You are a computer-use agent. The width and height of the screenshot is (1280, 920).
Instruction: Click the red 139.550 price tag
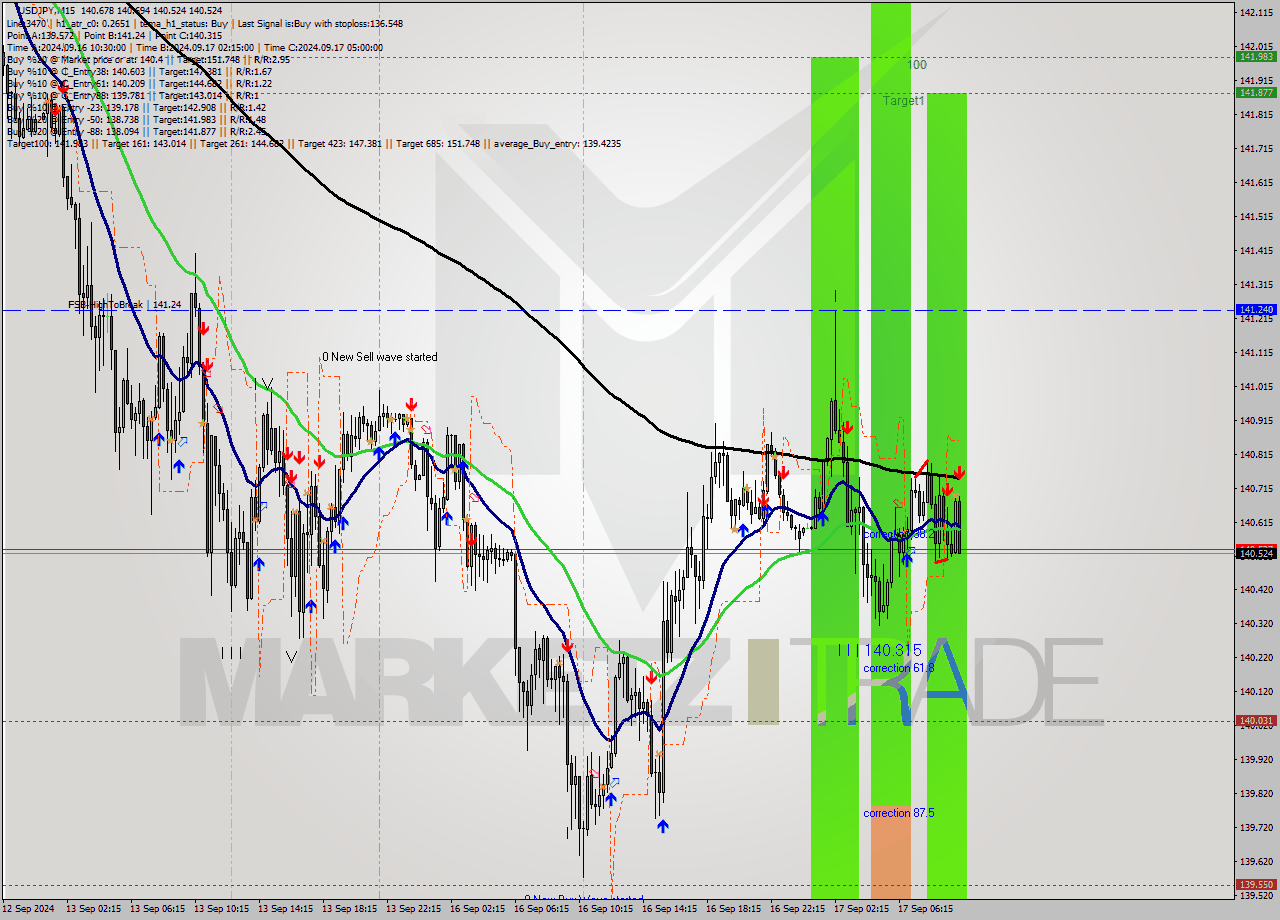[x=1256, y=884]
